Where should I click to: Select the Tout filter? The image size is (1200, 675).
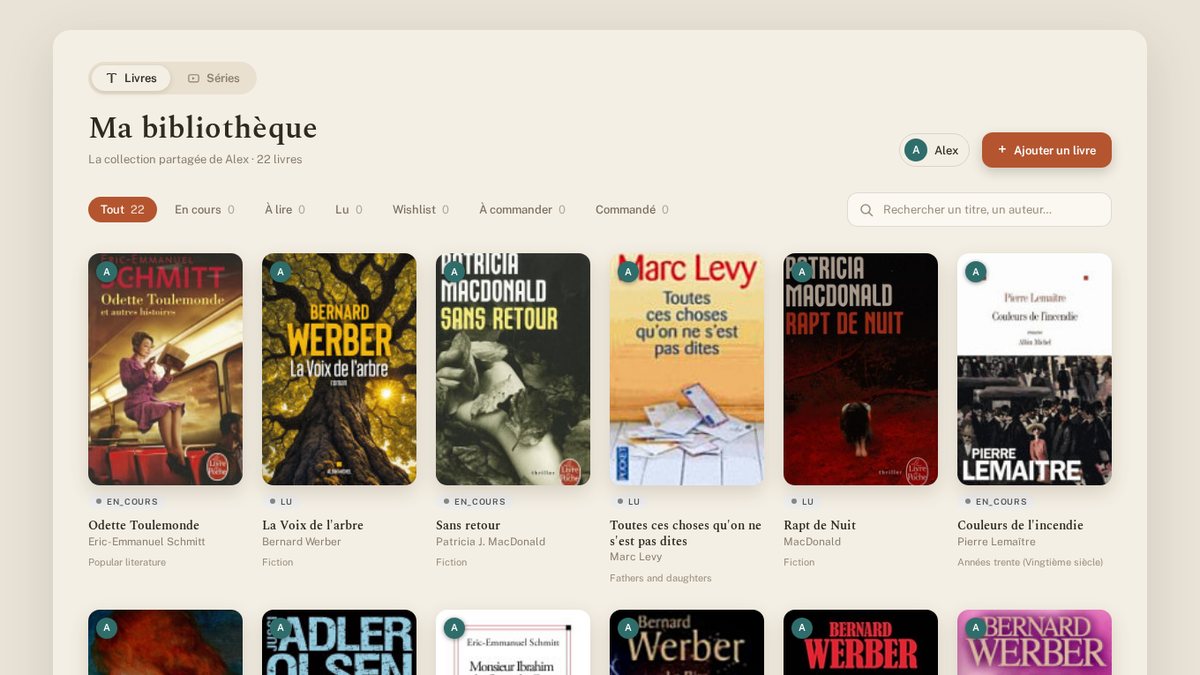coord(122,209)
